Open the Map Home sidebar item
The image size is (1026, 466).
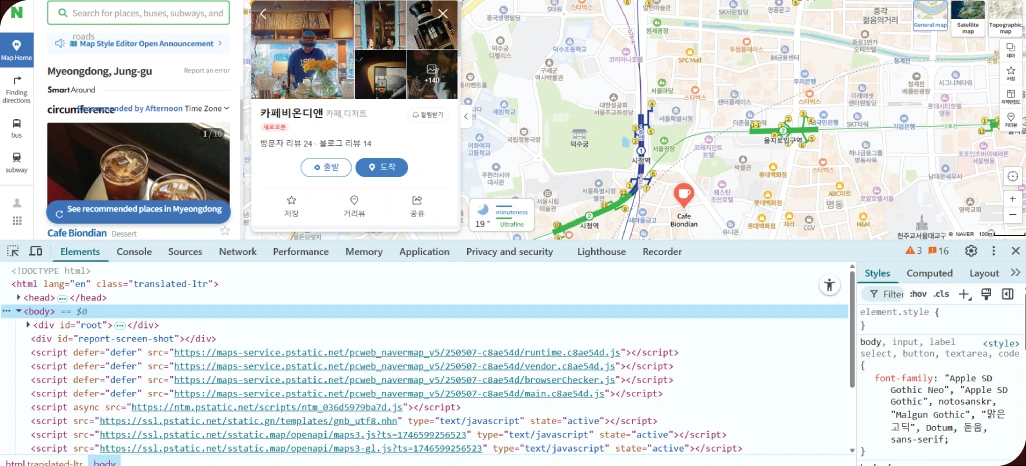point(16,50)
